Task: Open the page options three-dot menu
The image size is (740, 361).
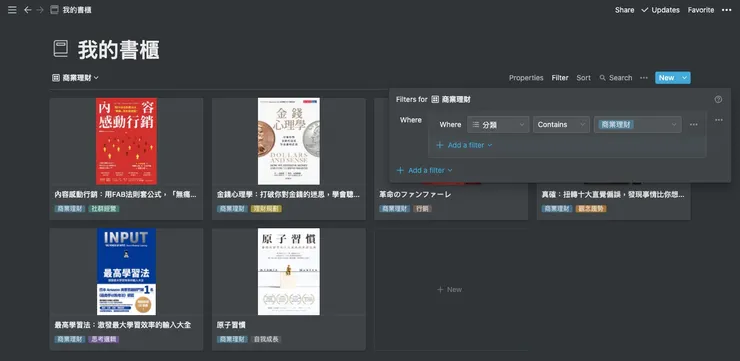Action: (726, 10)
